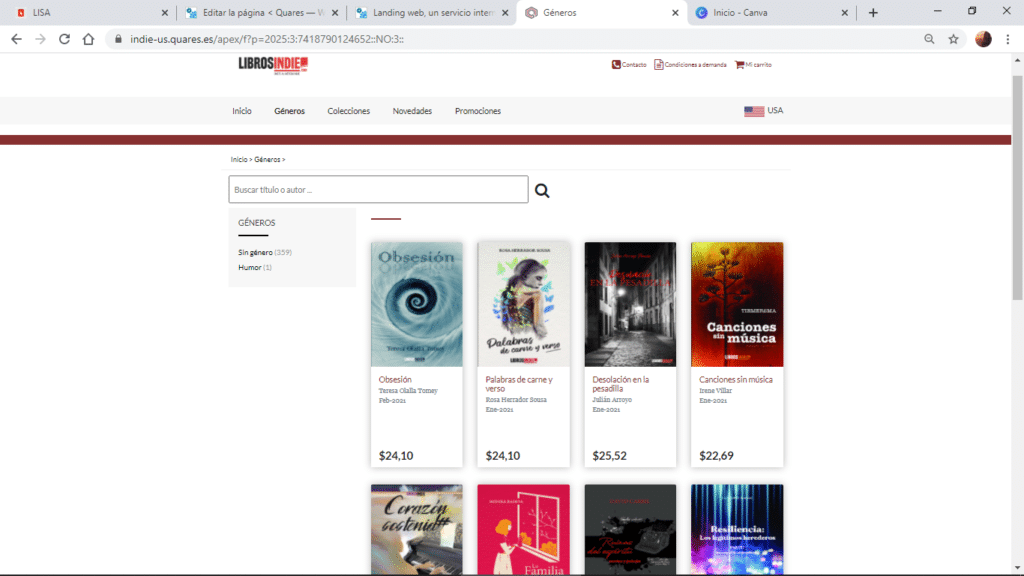Open the Chrome three-dot menu
Viewport: 1024px width, 576px height.
(1008, 39)
